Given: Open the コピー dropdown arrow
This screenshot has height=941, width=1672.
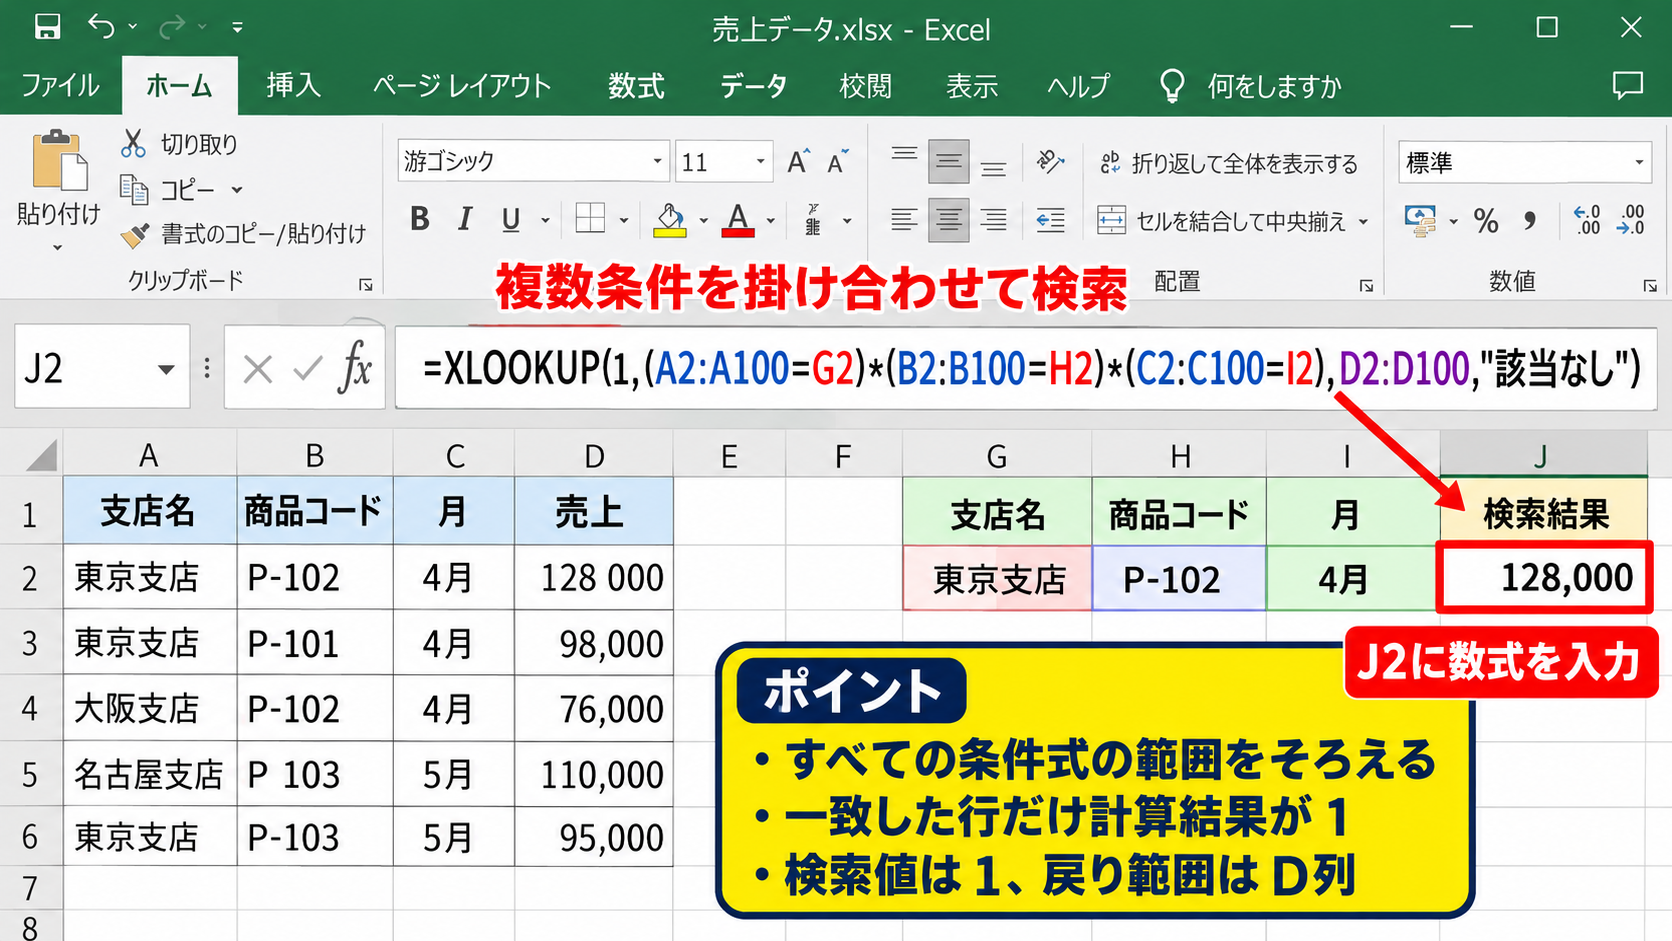Looking at the screenshot, I should click(x=237, y=190).
